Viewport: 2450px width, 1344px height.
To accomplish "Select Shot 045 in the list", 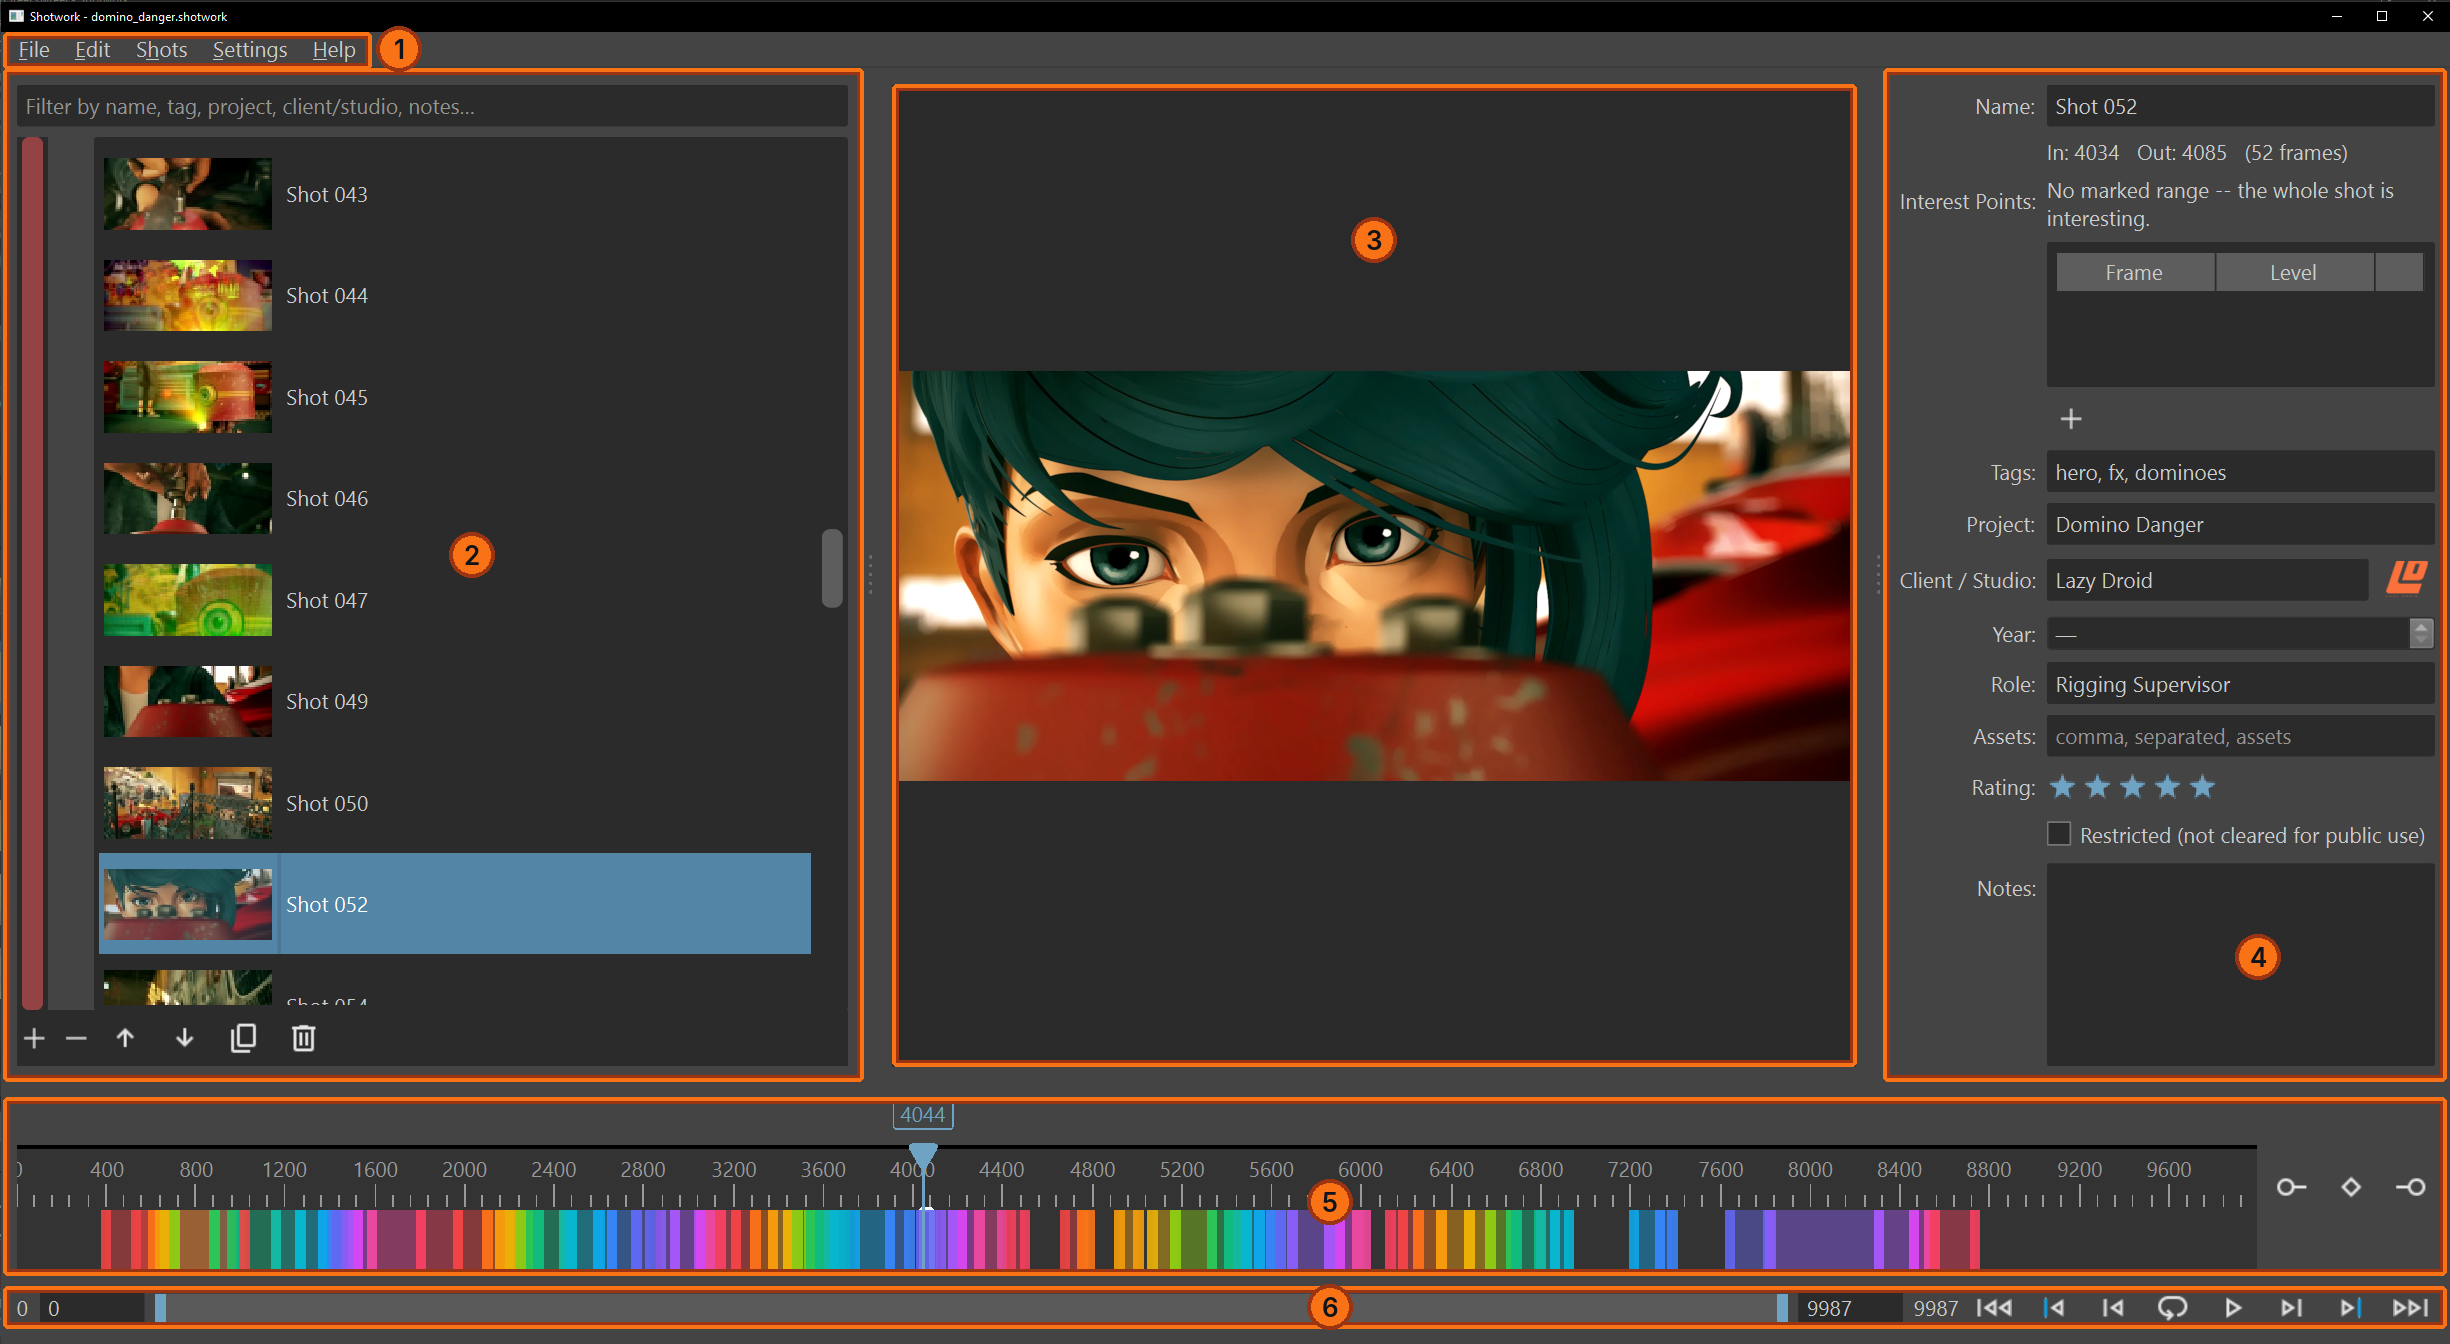I will pyautogui.click(x=455, y=397).
